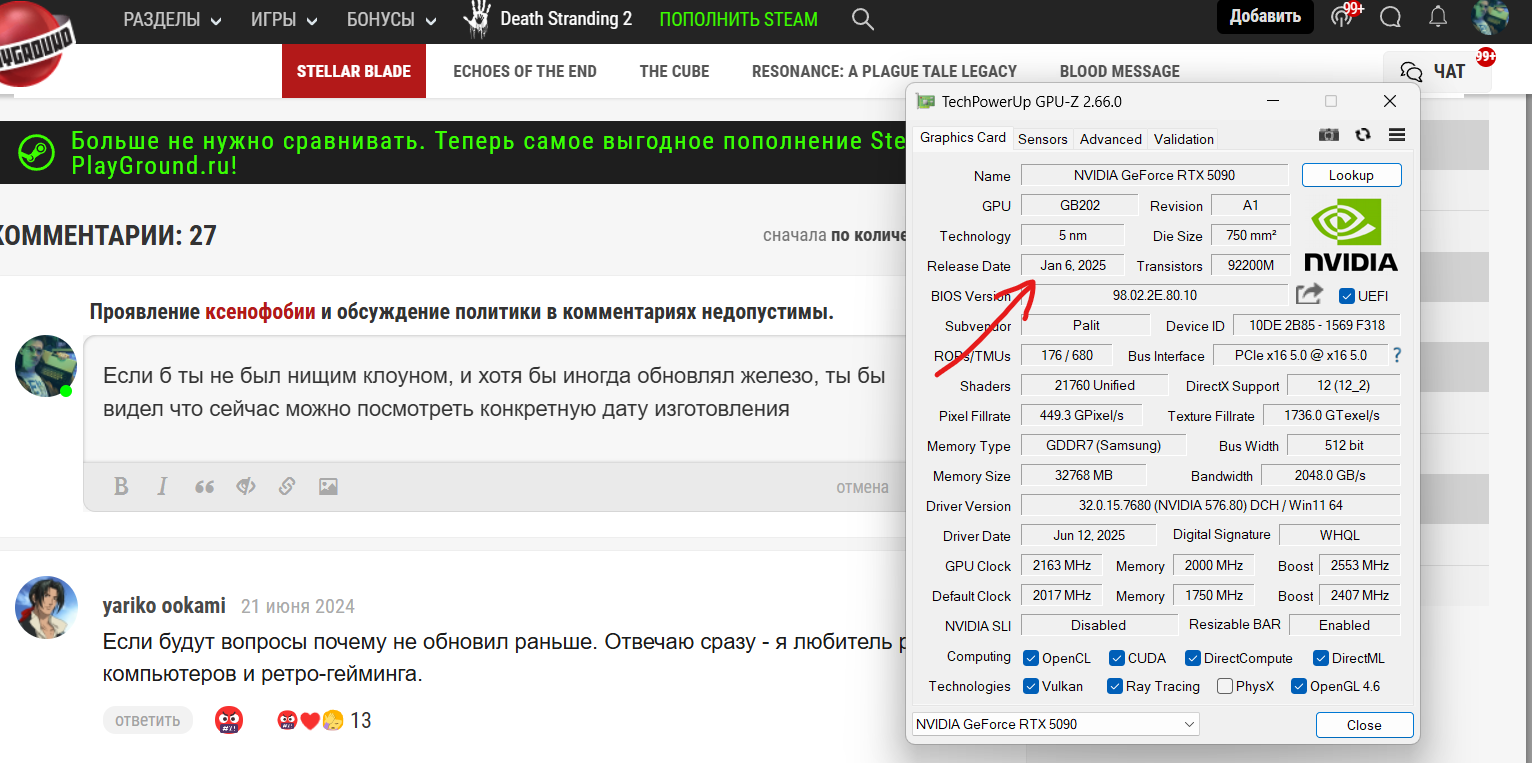Image resolution: width=1532 pixels, height=763 pixels.
Task: Open the broadcast feed icon with 99+ badge
Action: pos(1343,17)
